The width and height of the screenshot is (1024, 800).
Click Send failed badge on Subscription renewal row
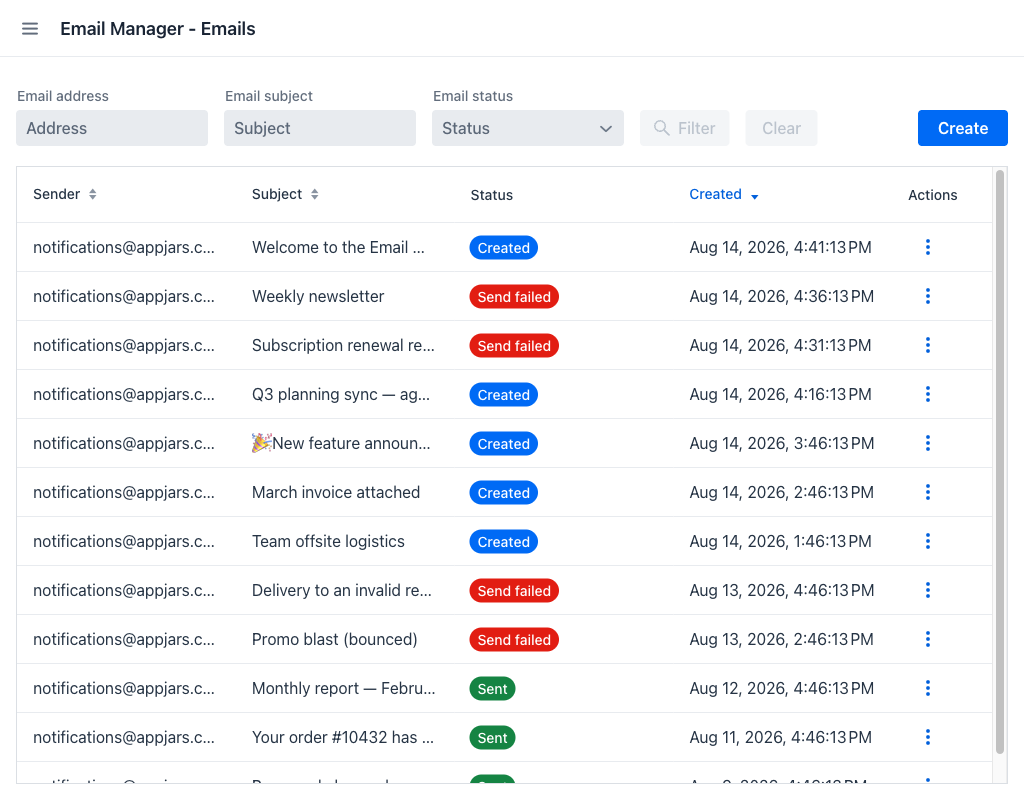514,345
